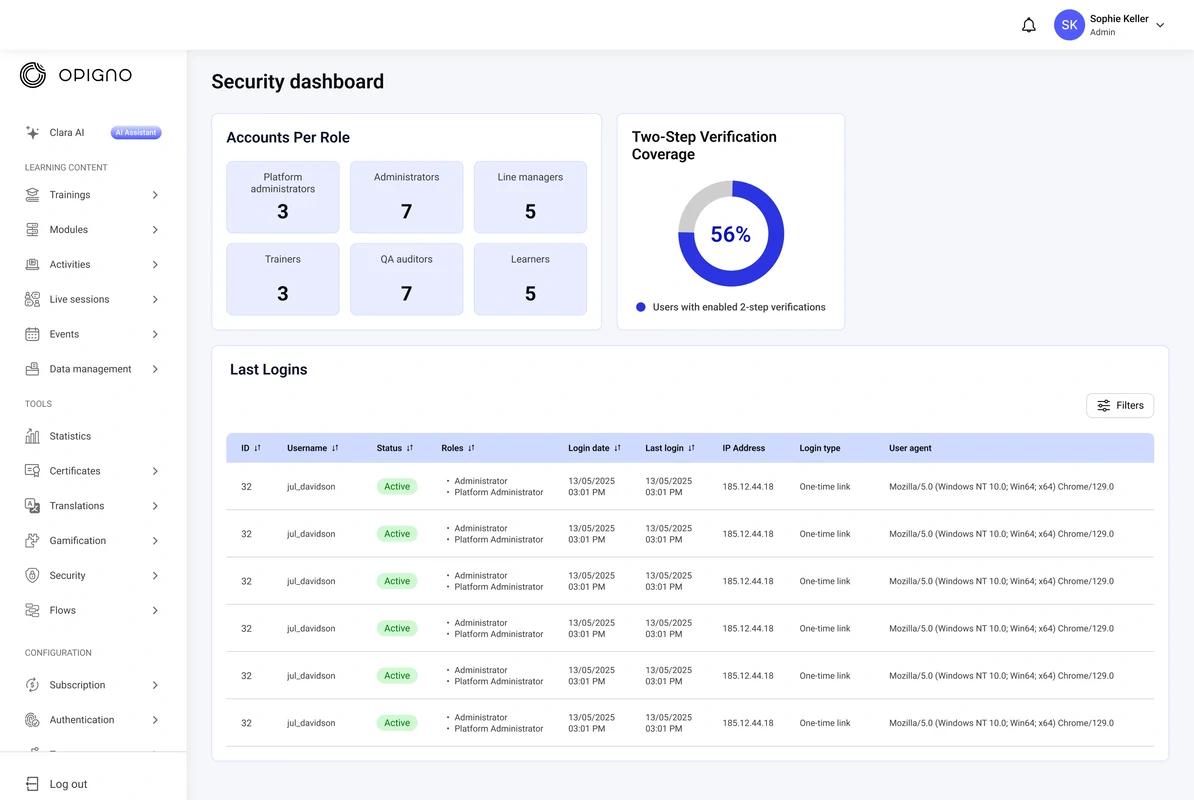Image resolution: width=1194 pixels, height=800 pixels.
Task: Click the Security shield icon
Action: 32,575
